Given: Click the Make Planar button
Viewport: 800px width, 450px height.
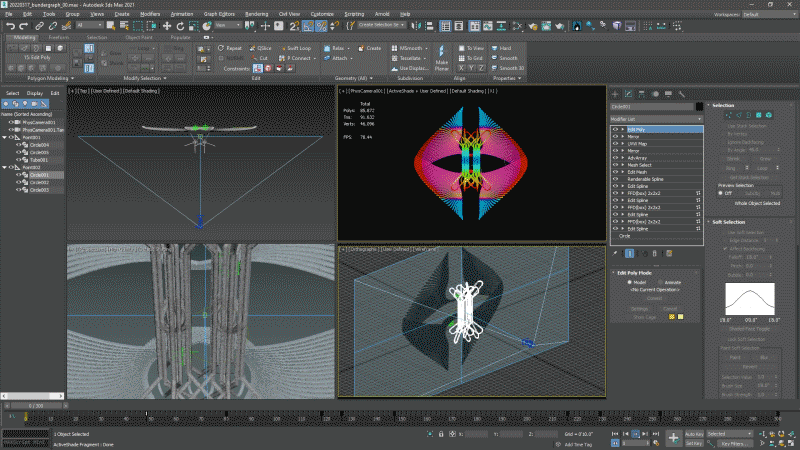Looking at the screenshot, I should pos(441,57).
